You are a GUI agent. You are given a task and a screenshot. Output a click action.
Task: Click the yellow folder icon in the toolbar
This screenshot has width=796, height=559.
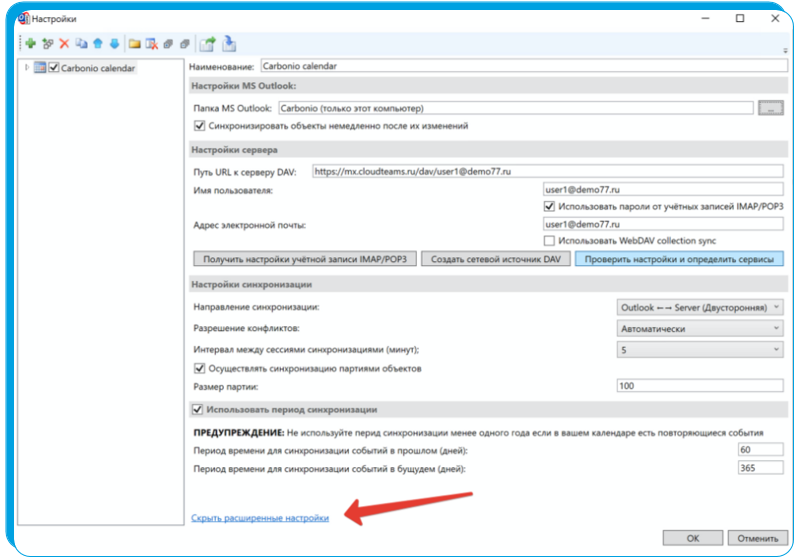135,44
